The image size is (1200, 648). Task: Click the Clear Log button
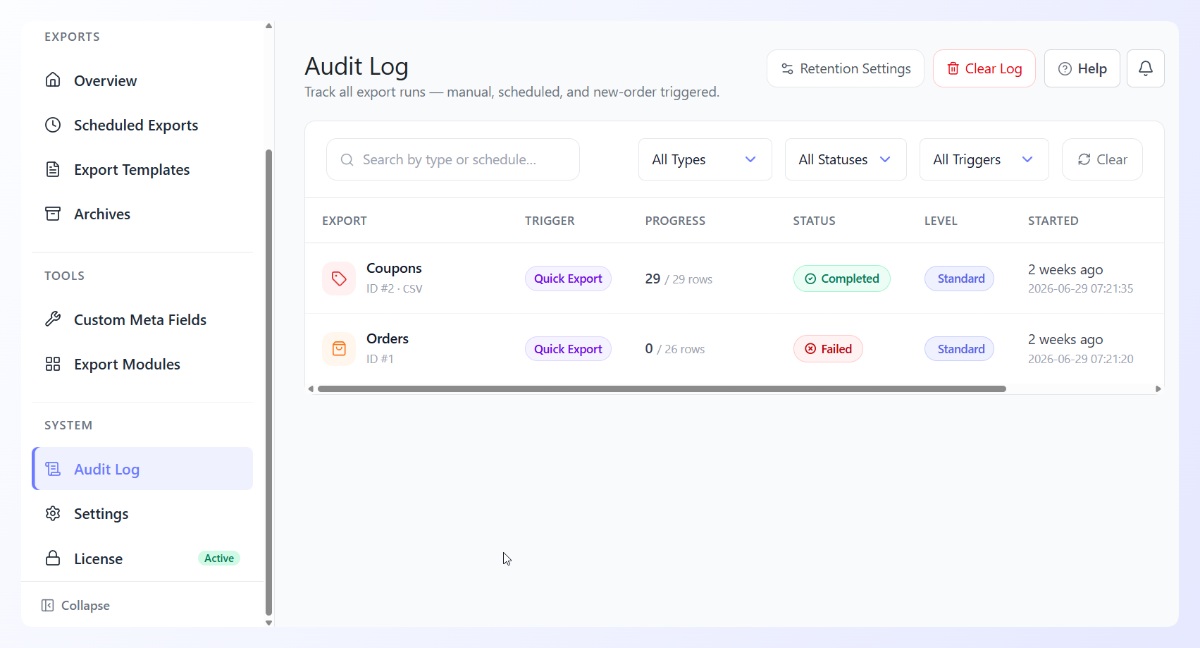pyautogui.click(x=984, y=69)
